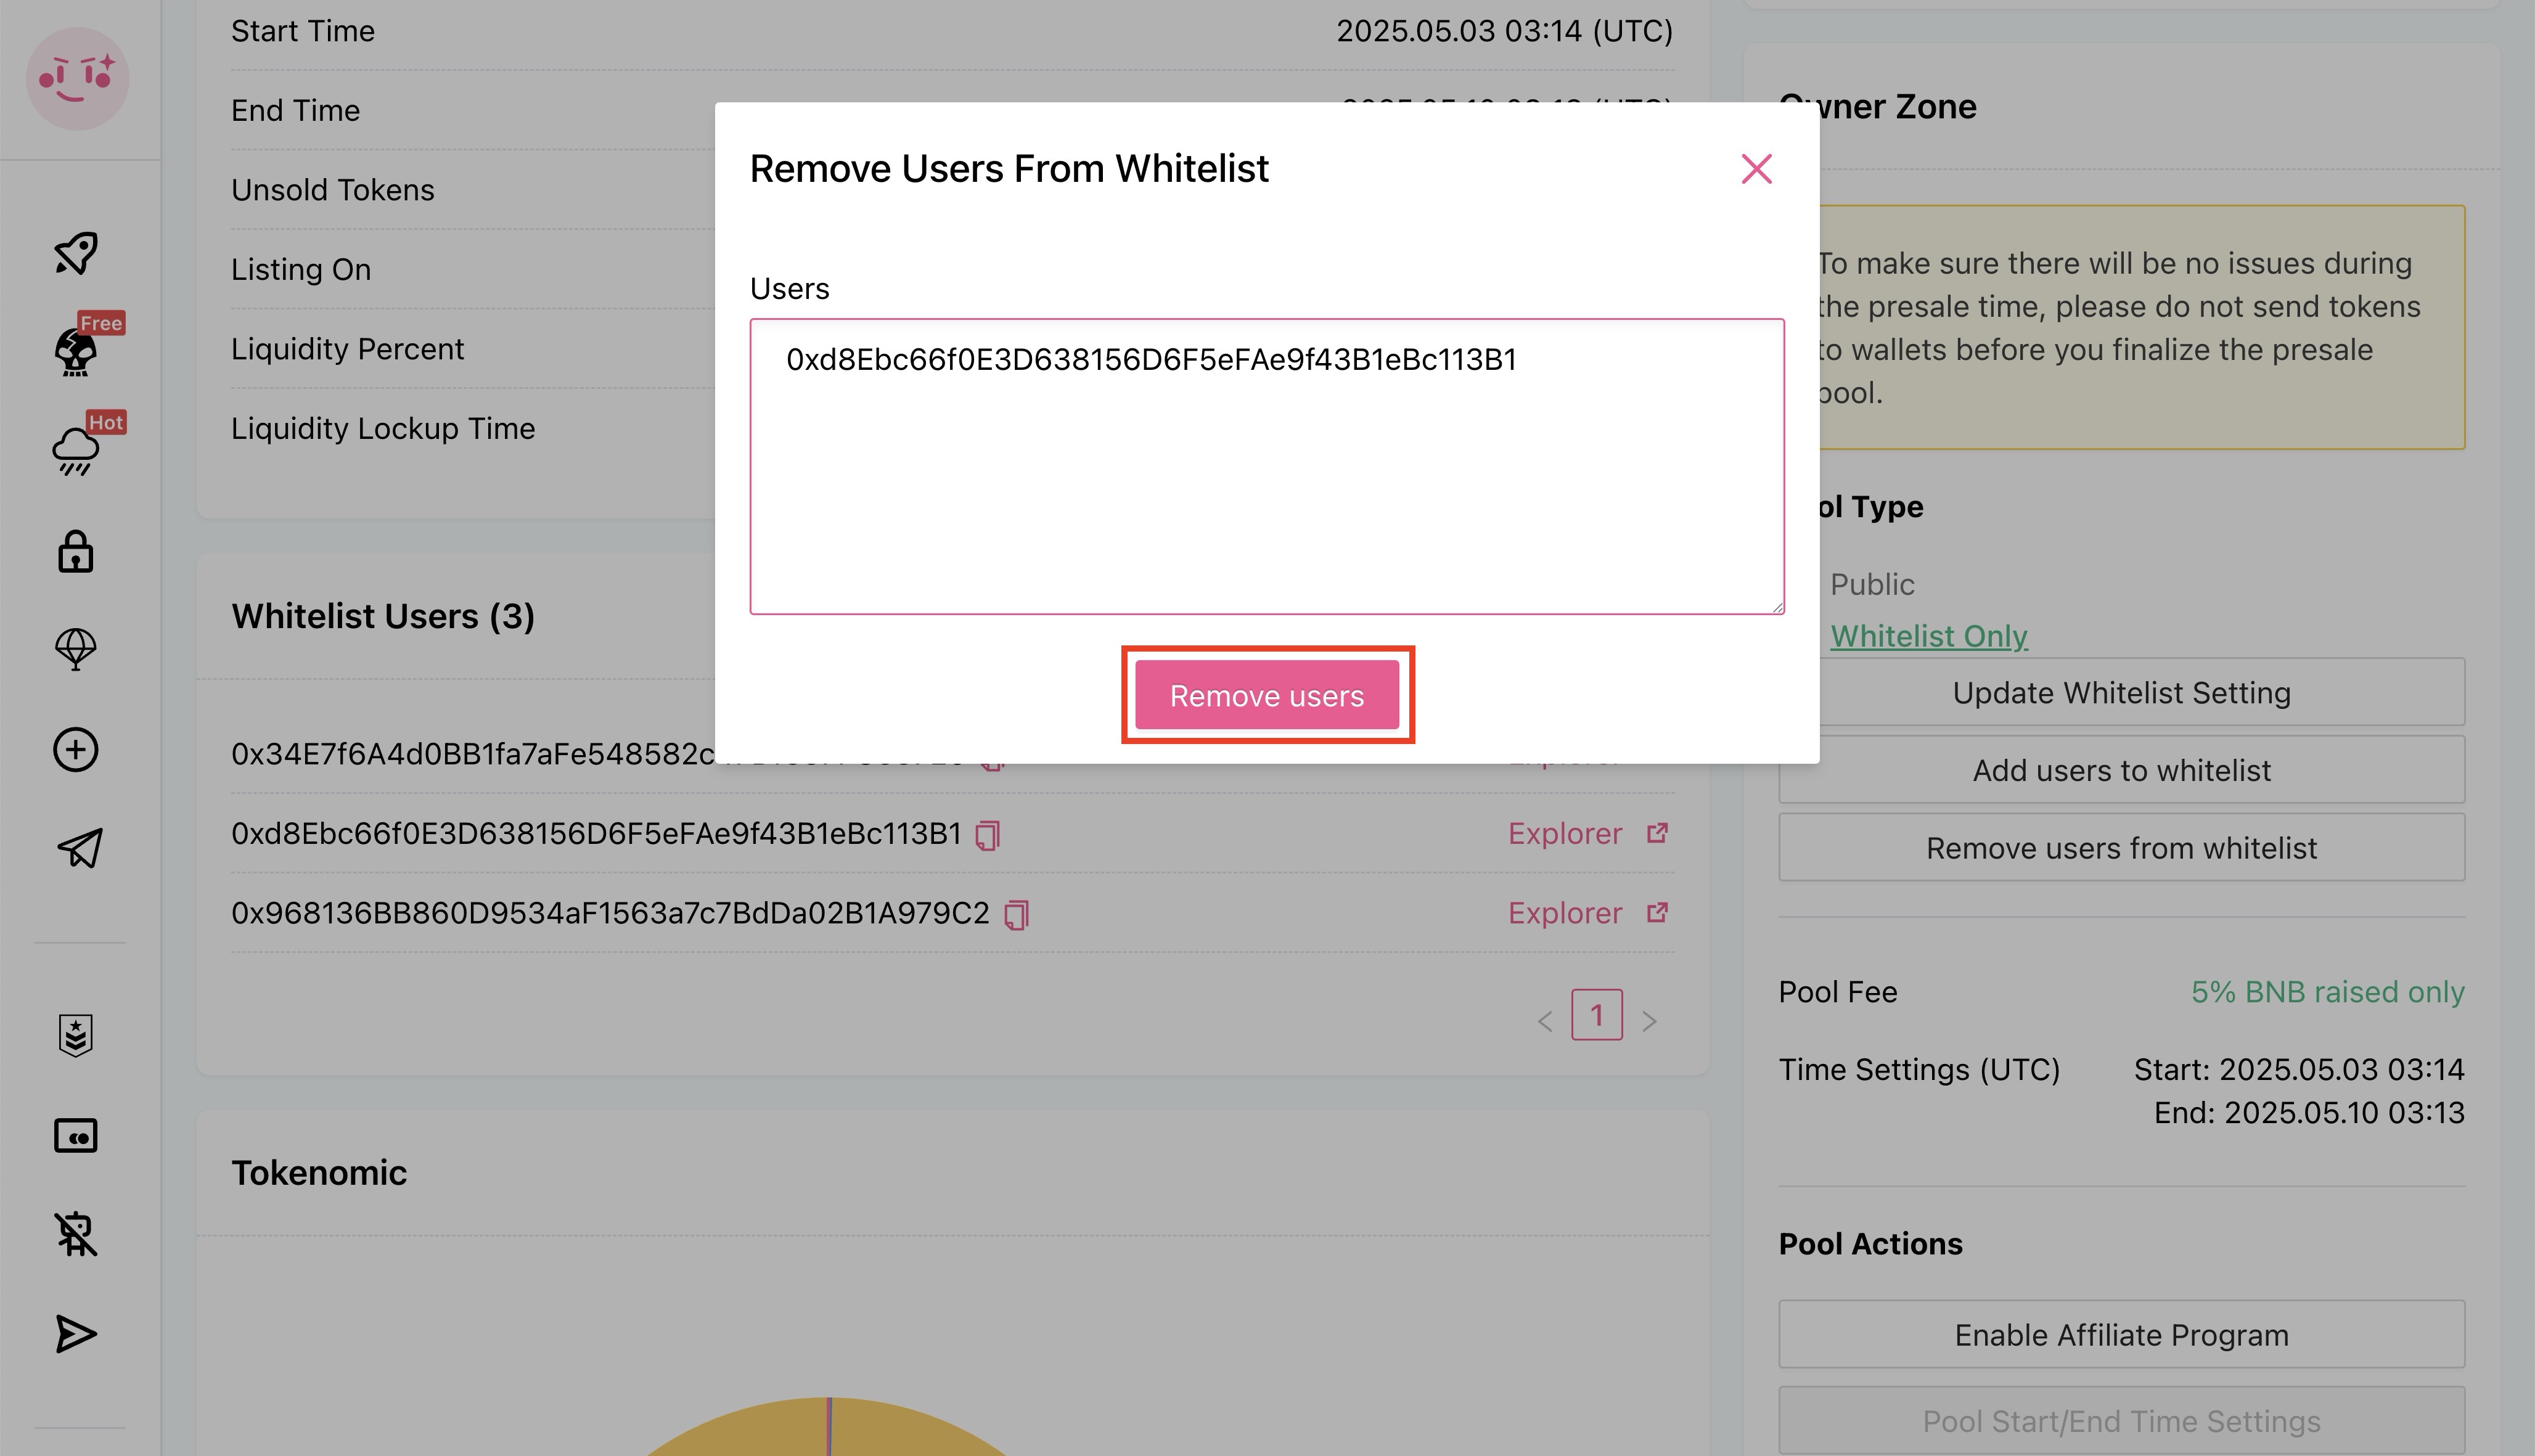Copy address 0x968136BB860D9534aF1563a7c7BdDa02B1A979C2

(x=1017, y=915)
